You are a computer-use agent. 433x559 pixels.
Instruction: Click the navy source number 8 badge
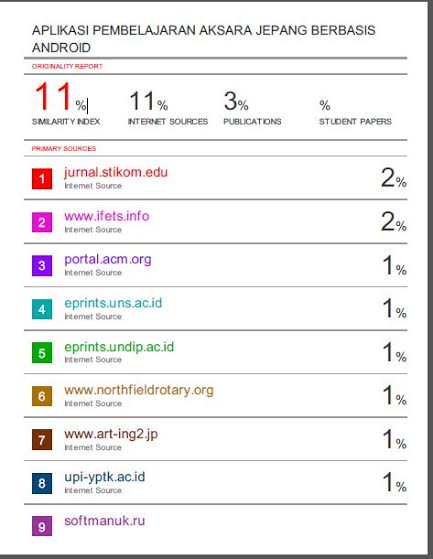point(42,483)
